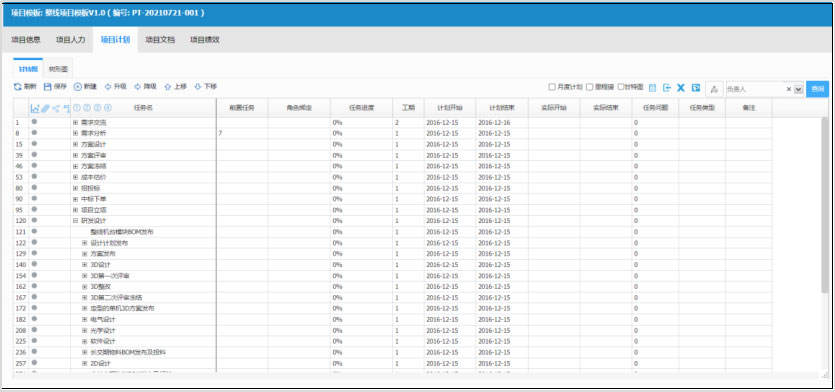Screen dimensions: 835x392
Task: Click the blue 查询 button
Action: coord(817,89)
